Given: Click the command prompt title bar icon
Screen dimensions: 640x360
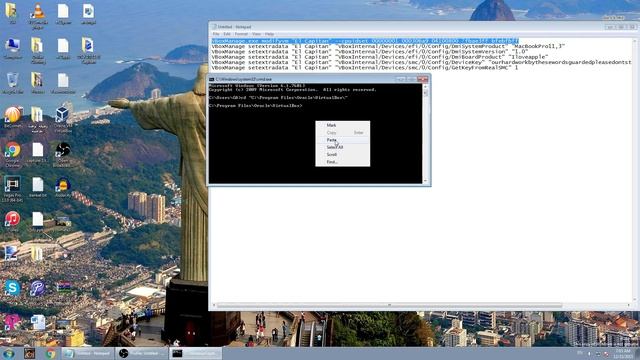Looking at the screenshot, I should click(x=212, y=79).
